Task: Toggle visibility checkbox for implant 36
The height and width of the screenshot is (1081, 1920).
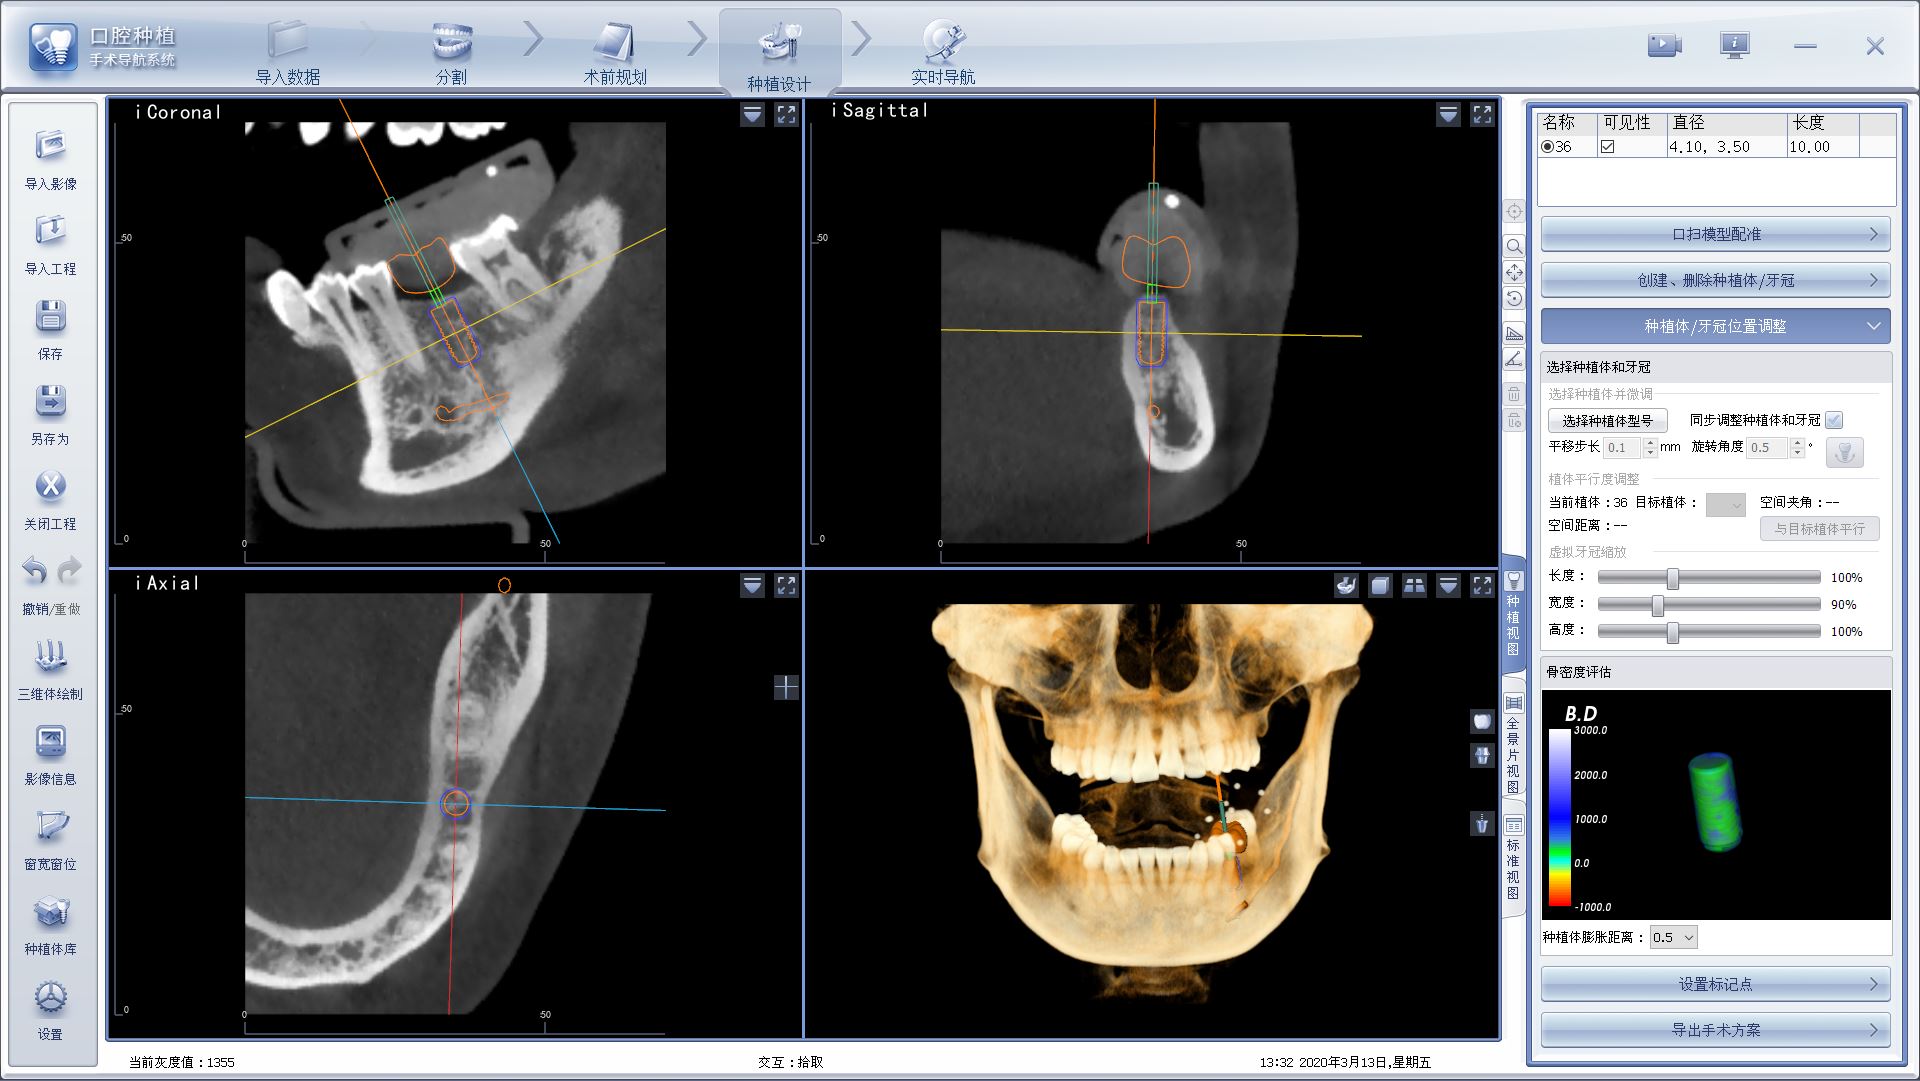Action: pyautogui.click(x=1607, y=147)
